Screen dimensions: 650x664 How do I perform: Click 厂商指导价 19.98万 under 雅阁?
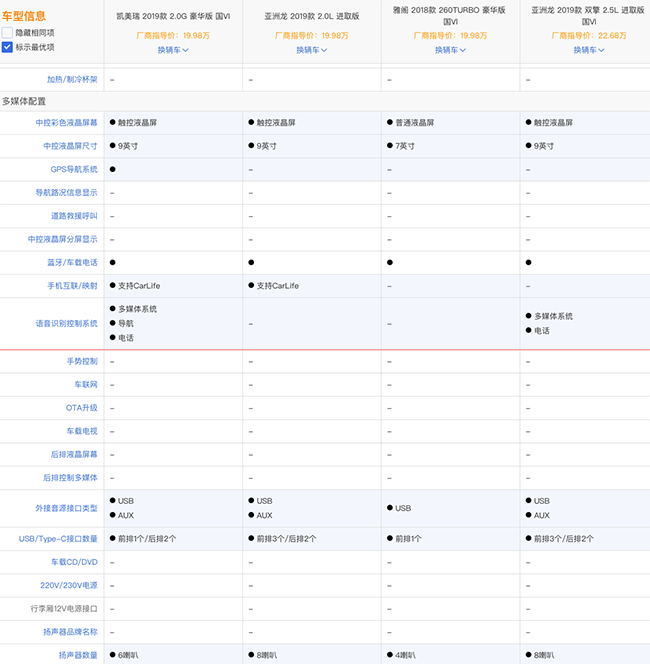tap(451, 36)
